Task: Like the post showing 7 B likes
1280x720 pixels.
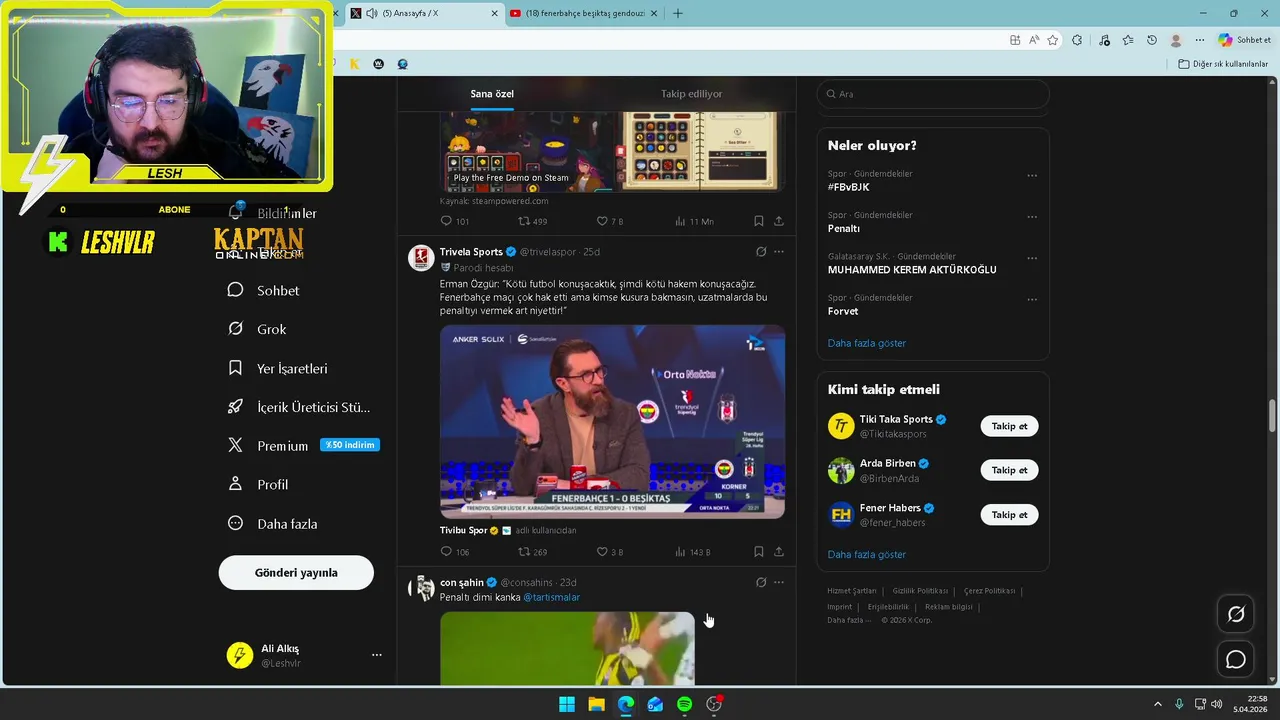Action: (x=609, y=221)
